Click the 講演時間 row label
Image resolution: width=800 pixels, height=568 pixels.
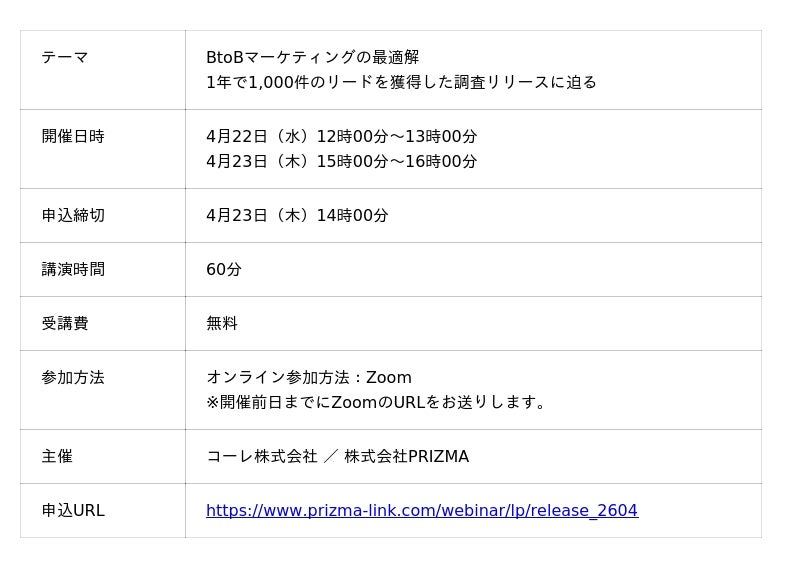pos(73,270)
